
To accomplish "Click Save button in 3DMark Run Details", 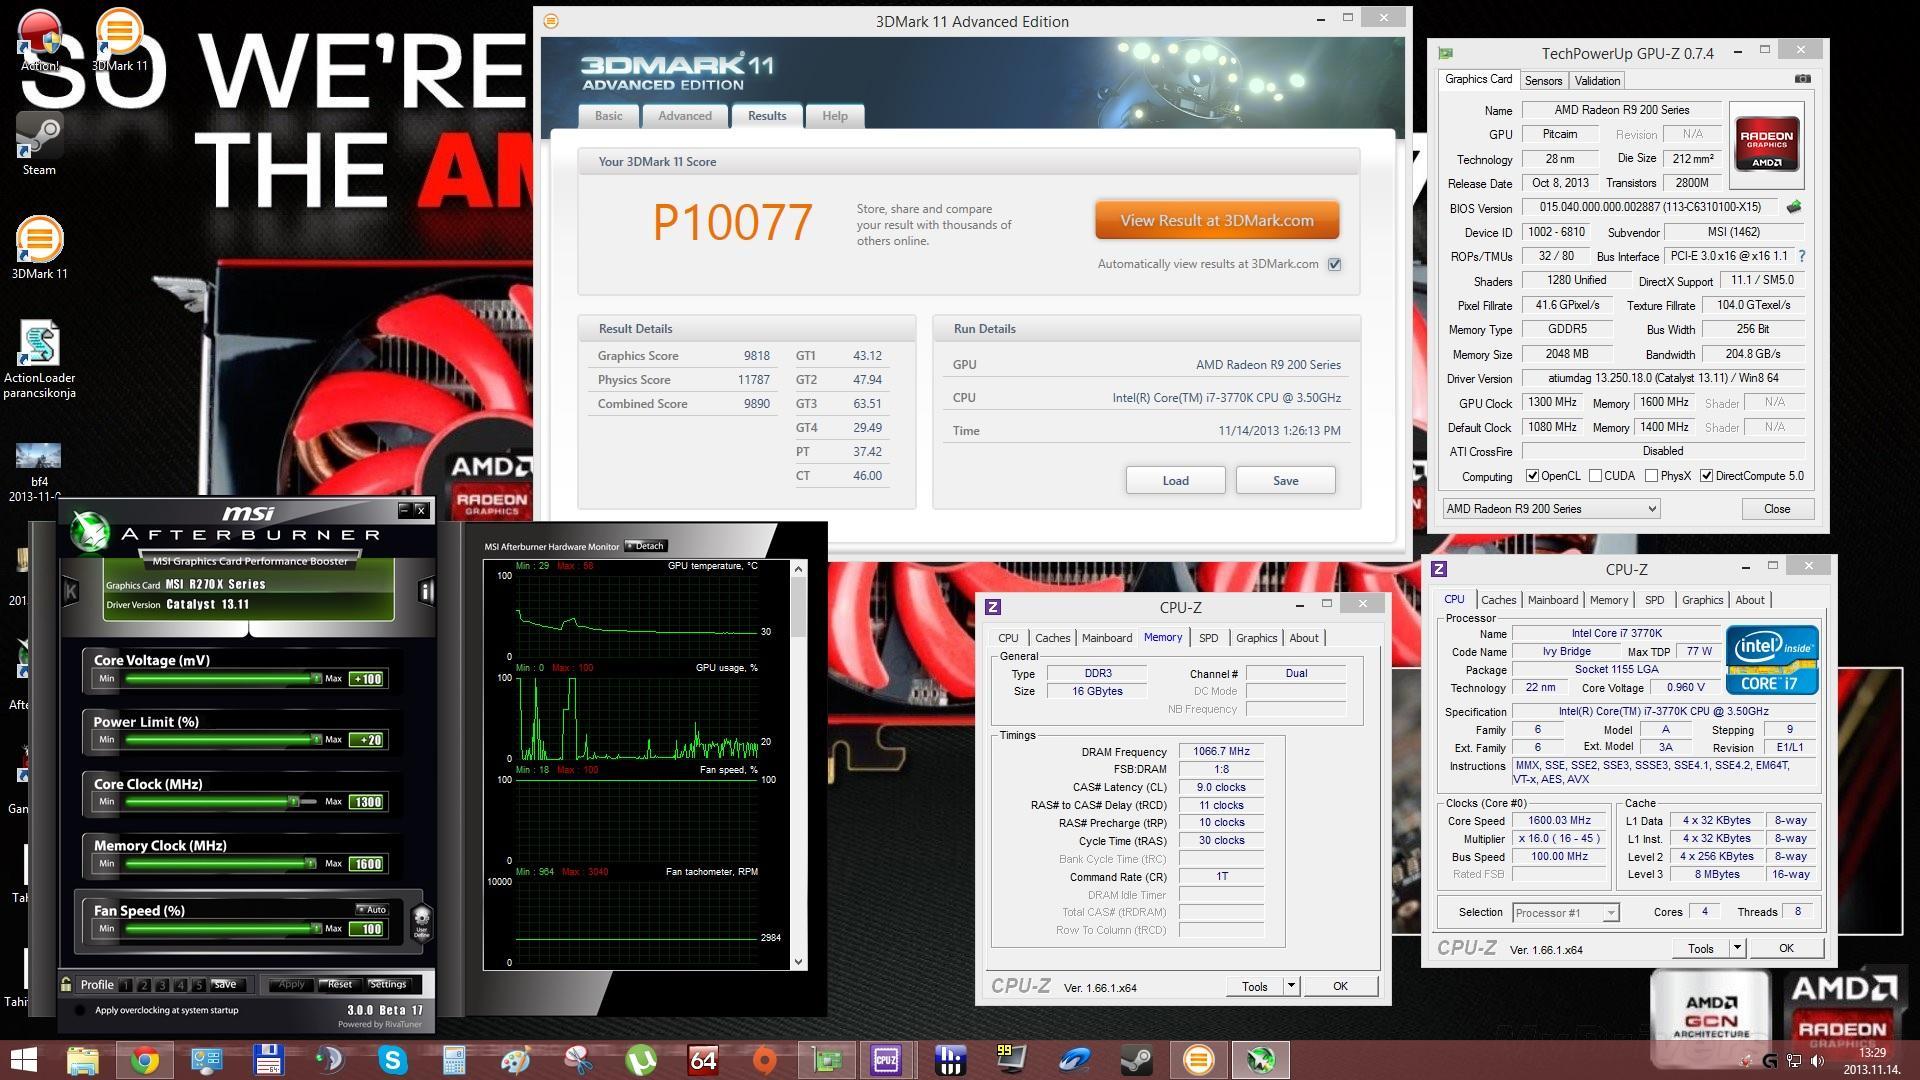I will pos(1285,480).
